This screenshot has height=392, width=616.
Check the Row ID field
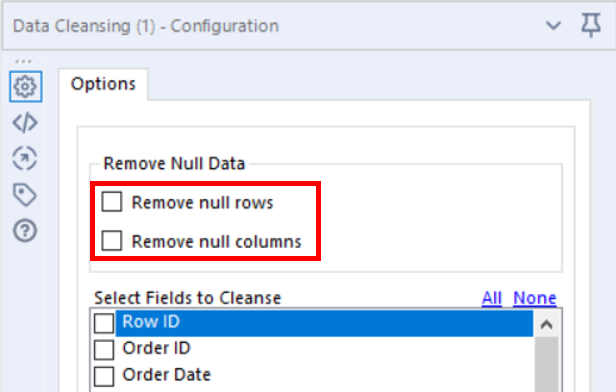[x=104, y=323]
